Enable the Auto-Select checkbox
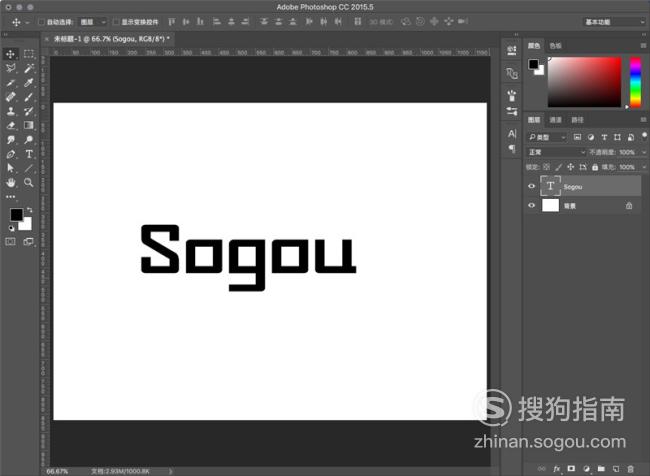This screenshot has width=650, height=476. point(41,22)
